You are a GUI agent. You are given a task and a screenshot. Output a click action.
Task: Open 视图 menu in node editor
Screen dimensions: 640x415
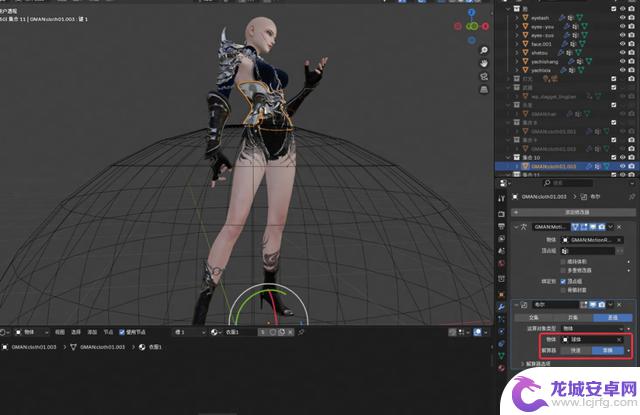(x=60, y=333)
